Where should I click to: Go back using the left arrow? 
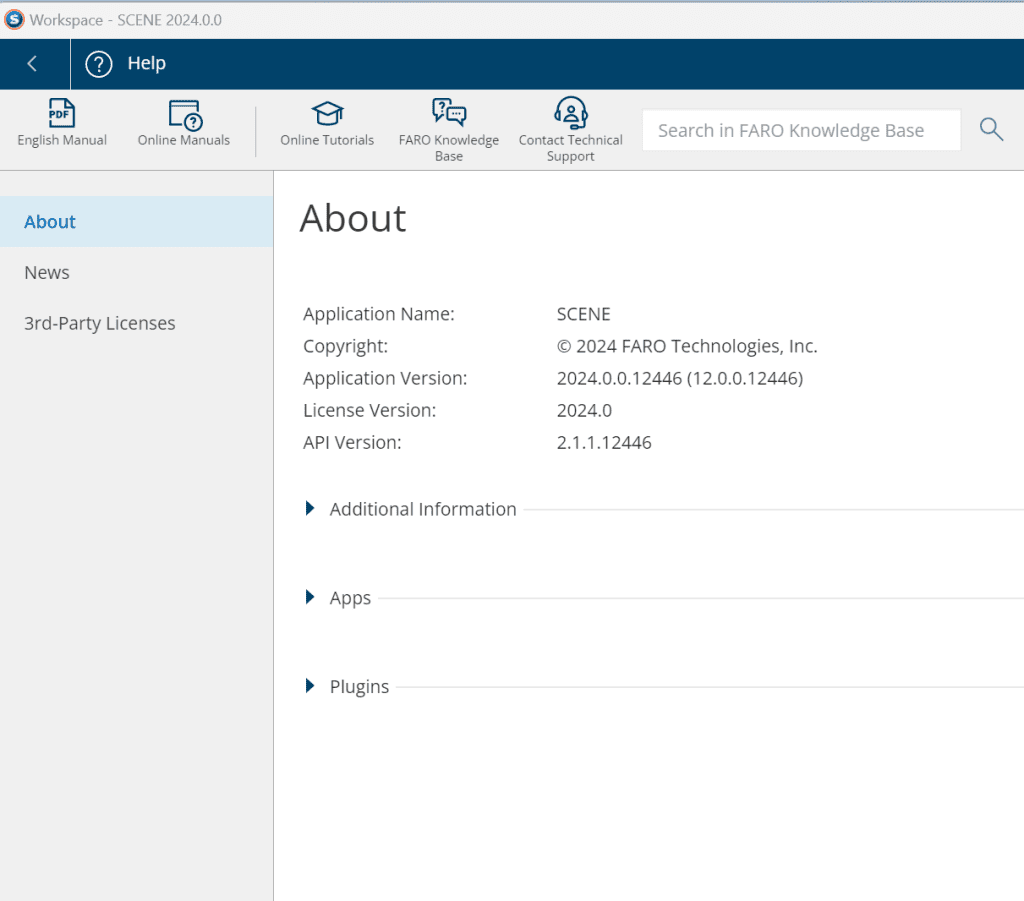32,63
